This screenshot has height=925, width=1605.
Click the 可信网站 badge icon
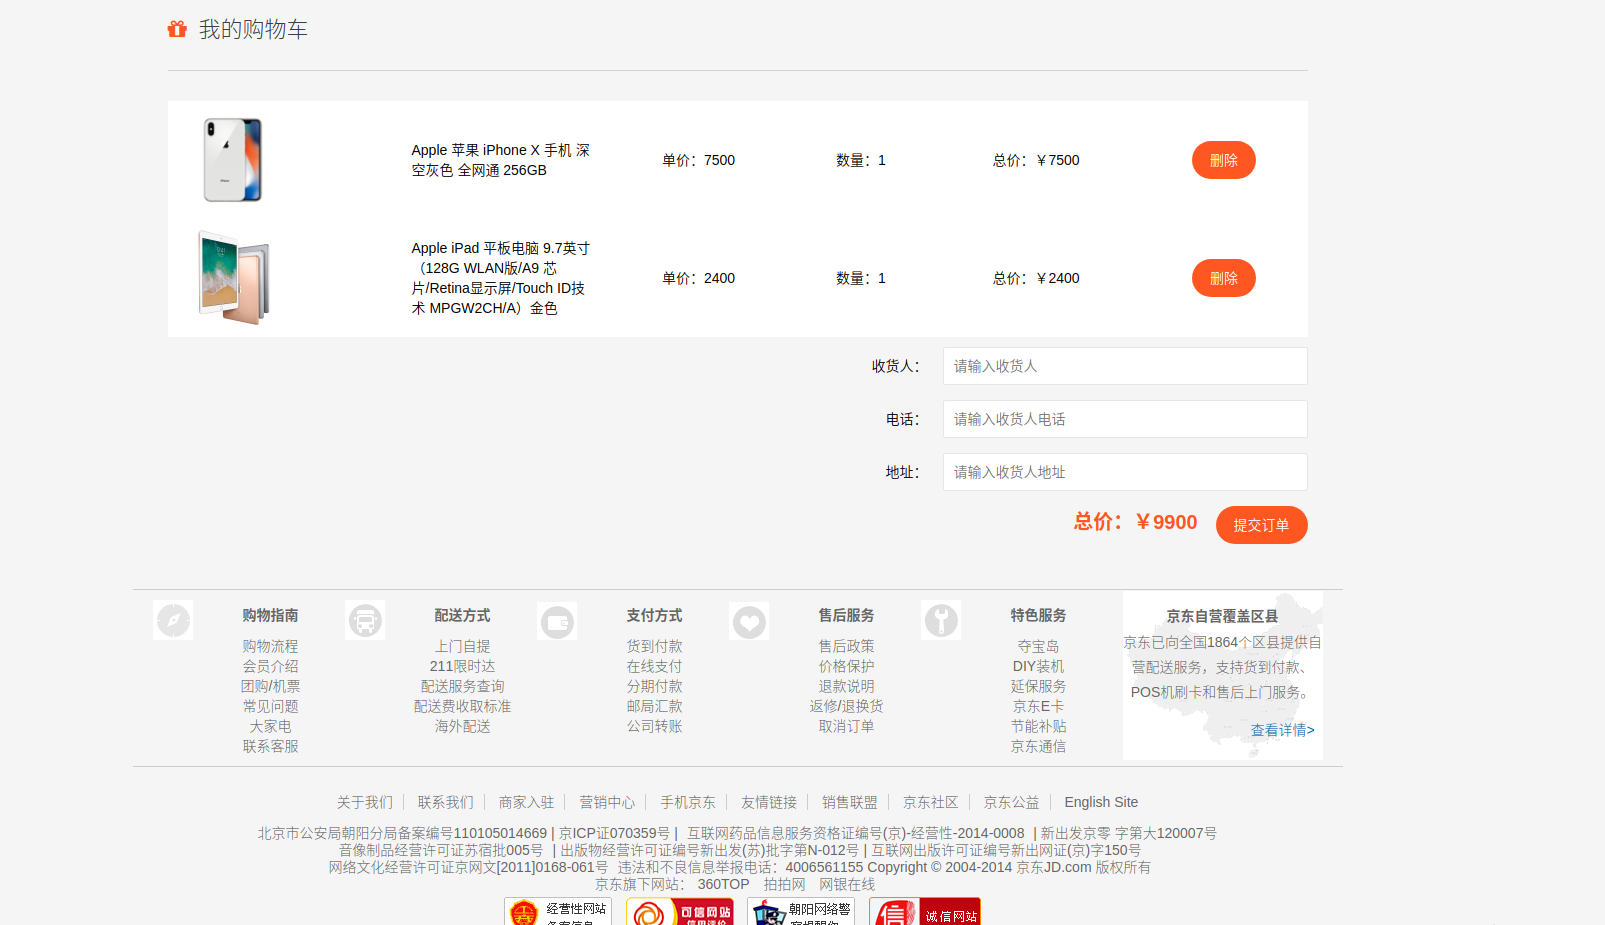680,911
